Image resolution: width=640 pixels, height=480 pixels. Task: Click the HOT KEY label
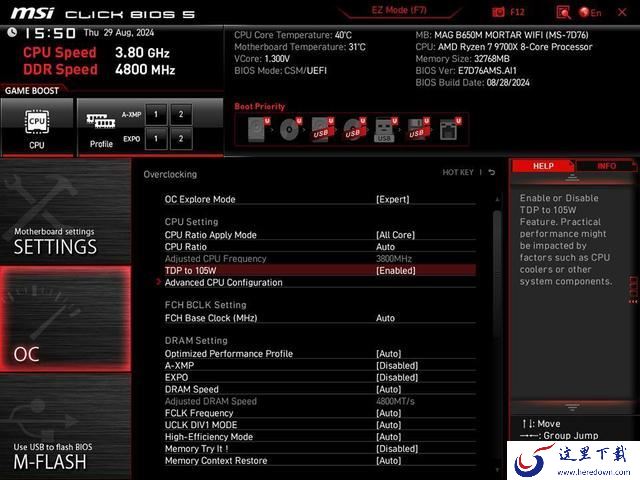coord(458,172)
